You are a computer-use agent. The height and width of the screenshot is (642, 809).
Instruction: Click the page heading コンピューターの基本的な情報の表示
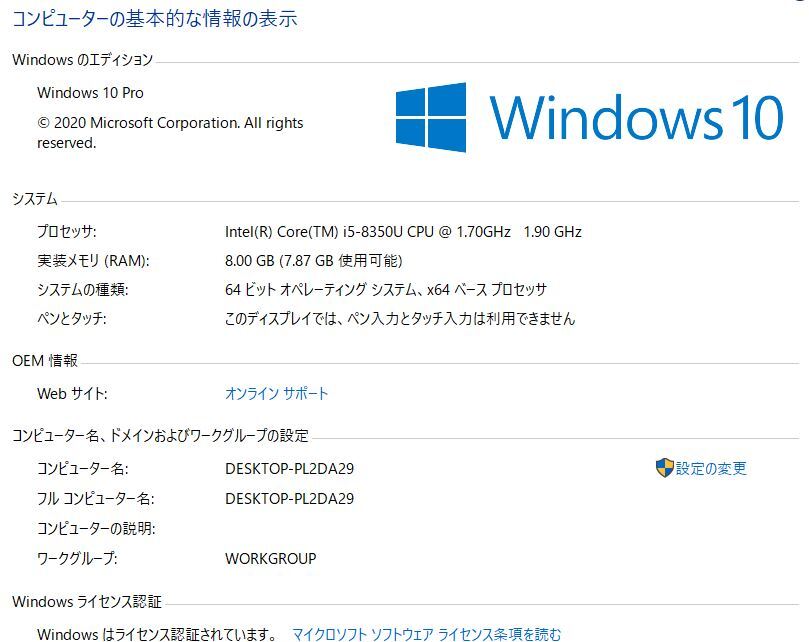tap(154, 19)
